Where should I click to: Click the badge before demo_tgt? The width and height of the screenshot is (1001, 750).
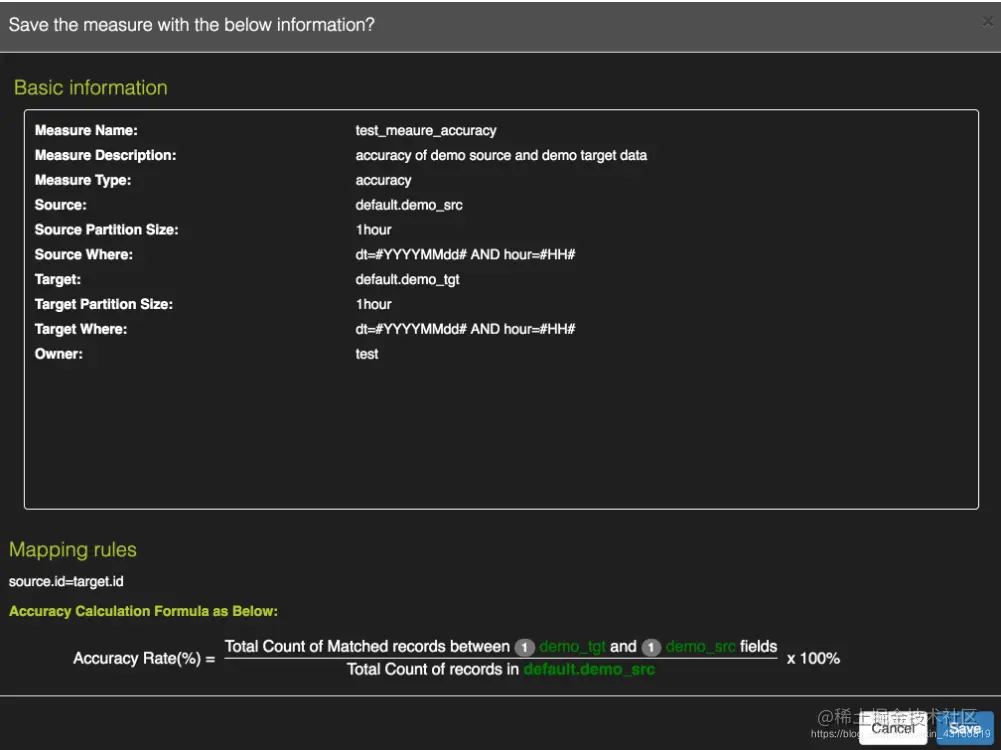(x=524, y=647)
